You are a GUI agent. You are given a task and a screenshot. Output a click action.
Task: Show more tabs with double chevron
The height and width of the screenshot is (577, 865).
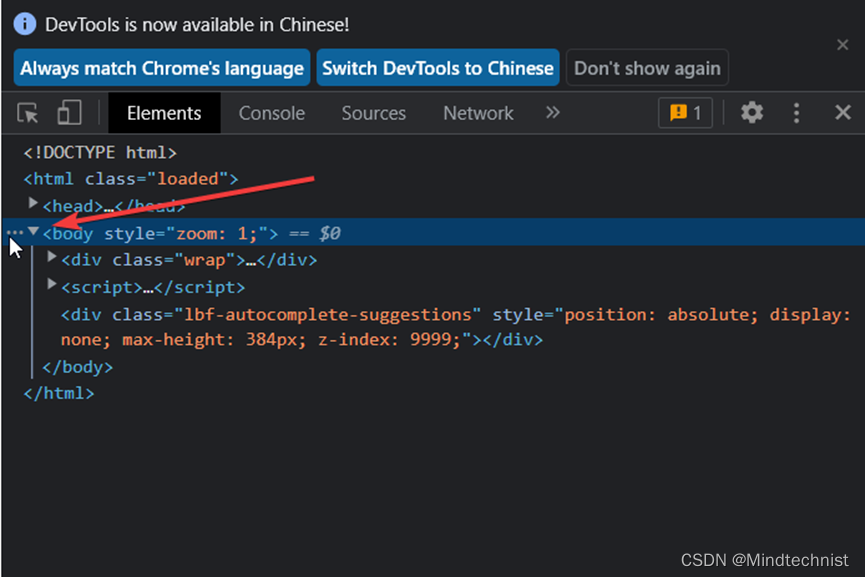tap(553, 113)
